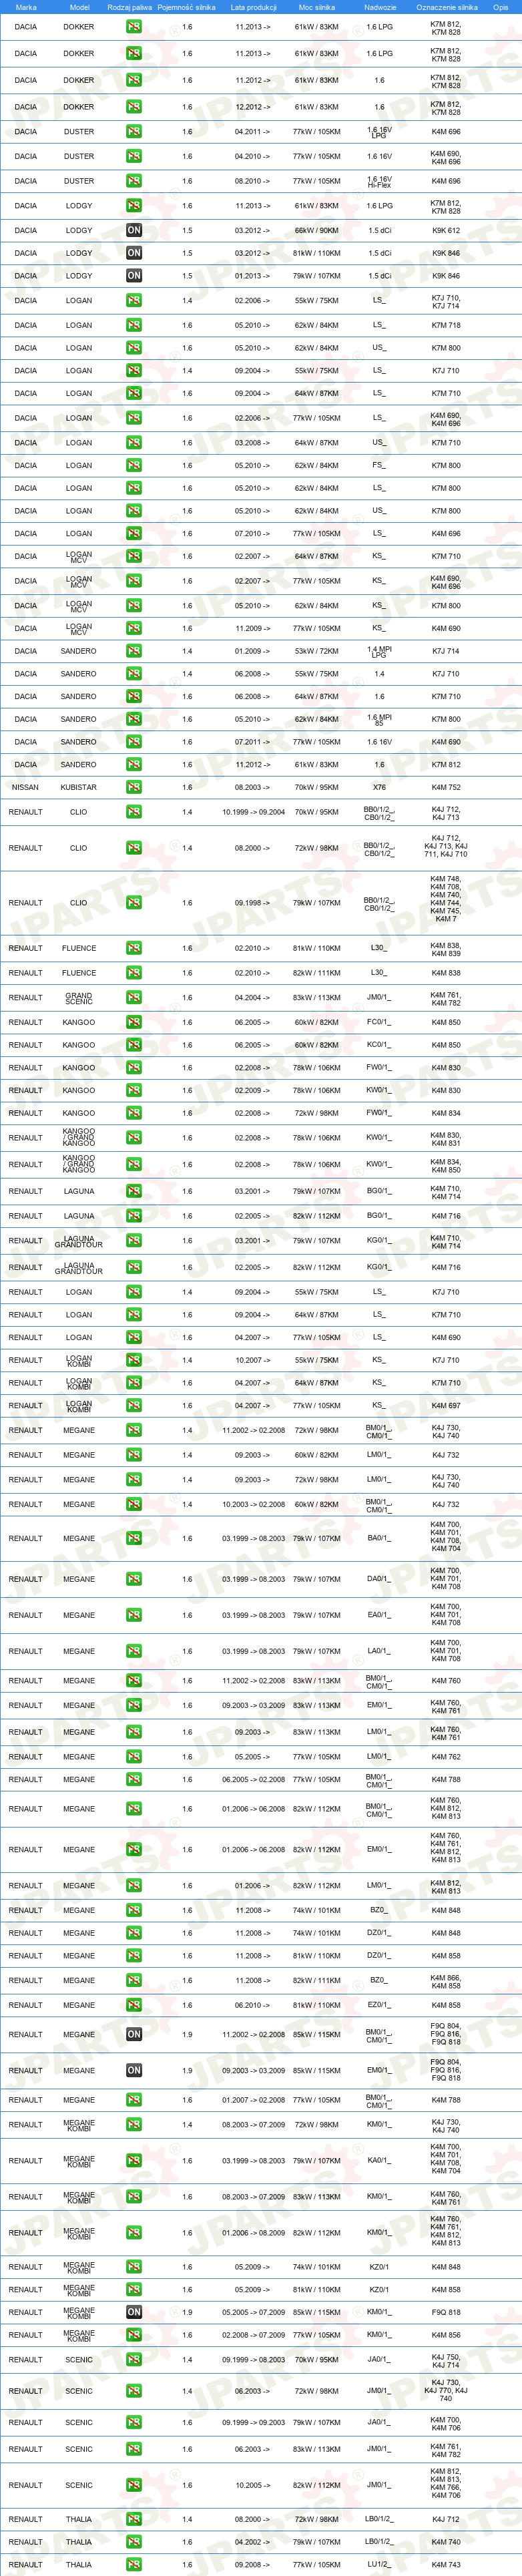Click the fuel icon for Duster 1.6 16V Hi-Flex
Viewport: 522px width, 2576px height.
point(134,181)
